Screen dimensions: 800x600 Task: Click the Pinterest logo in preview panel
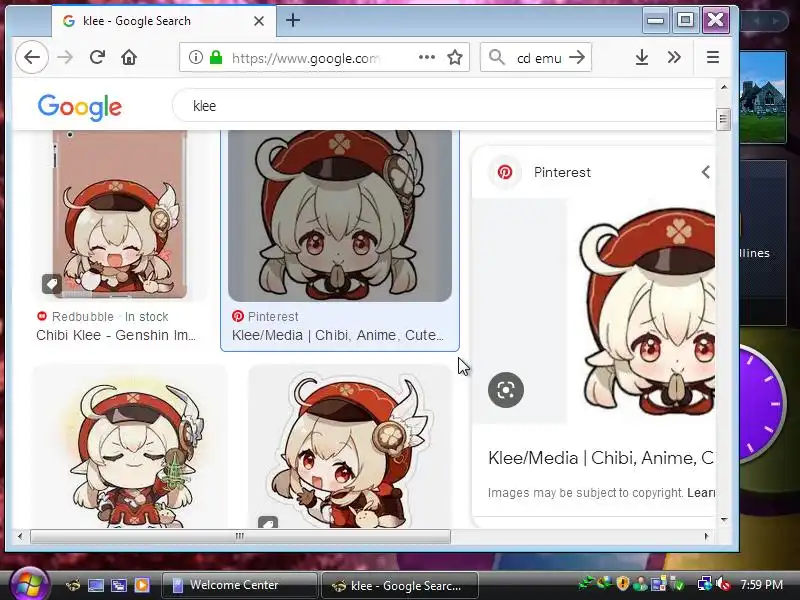[x=505, y=172]
